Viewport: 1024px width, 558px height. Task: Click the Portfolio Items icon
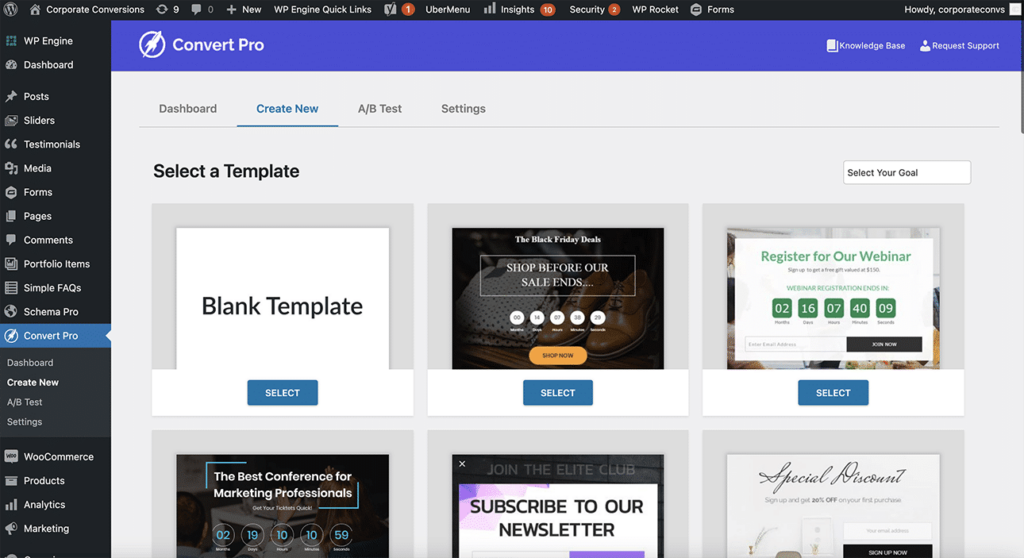(x=11, y=264)
